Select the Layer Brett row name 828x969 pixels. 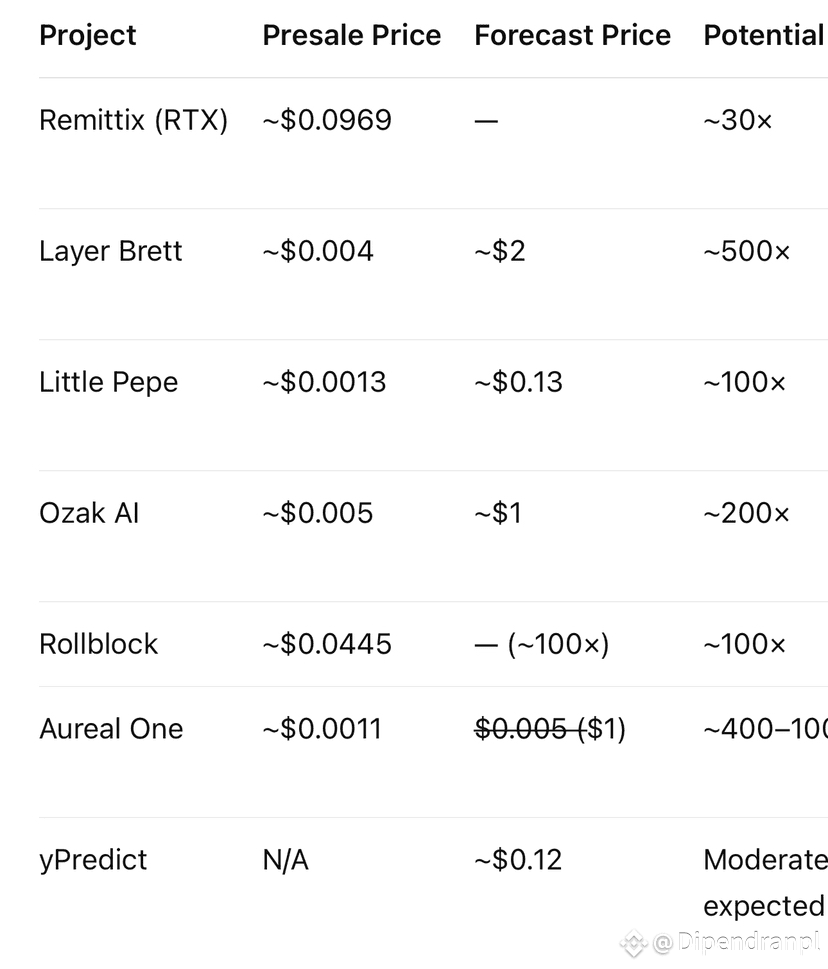click(x=111, y=251)
